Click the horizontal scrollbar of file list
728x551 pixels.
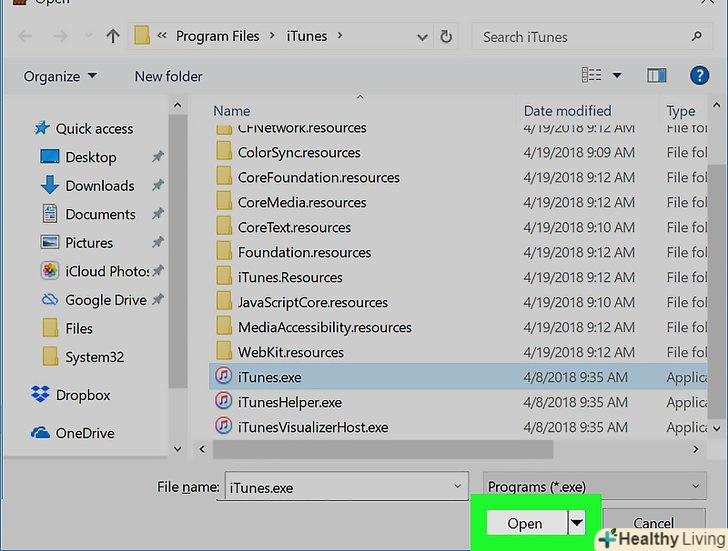click(383, 449)
